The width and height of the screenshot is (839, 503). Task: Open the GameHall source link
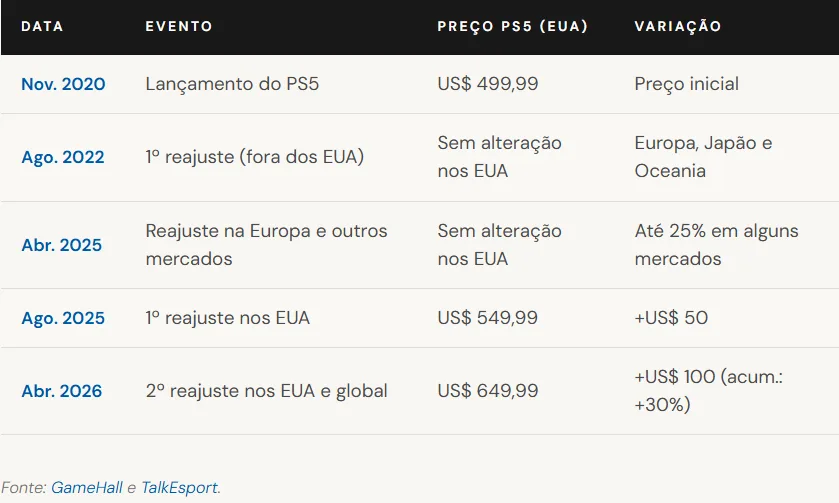tap(87, 487)
